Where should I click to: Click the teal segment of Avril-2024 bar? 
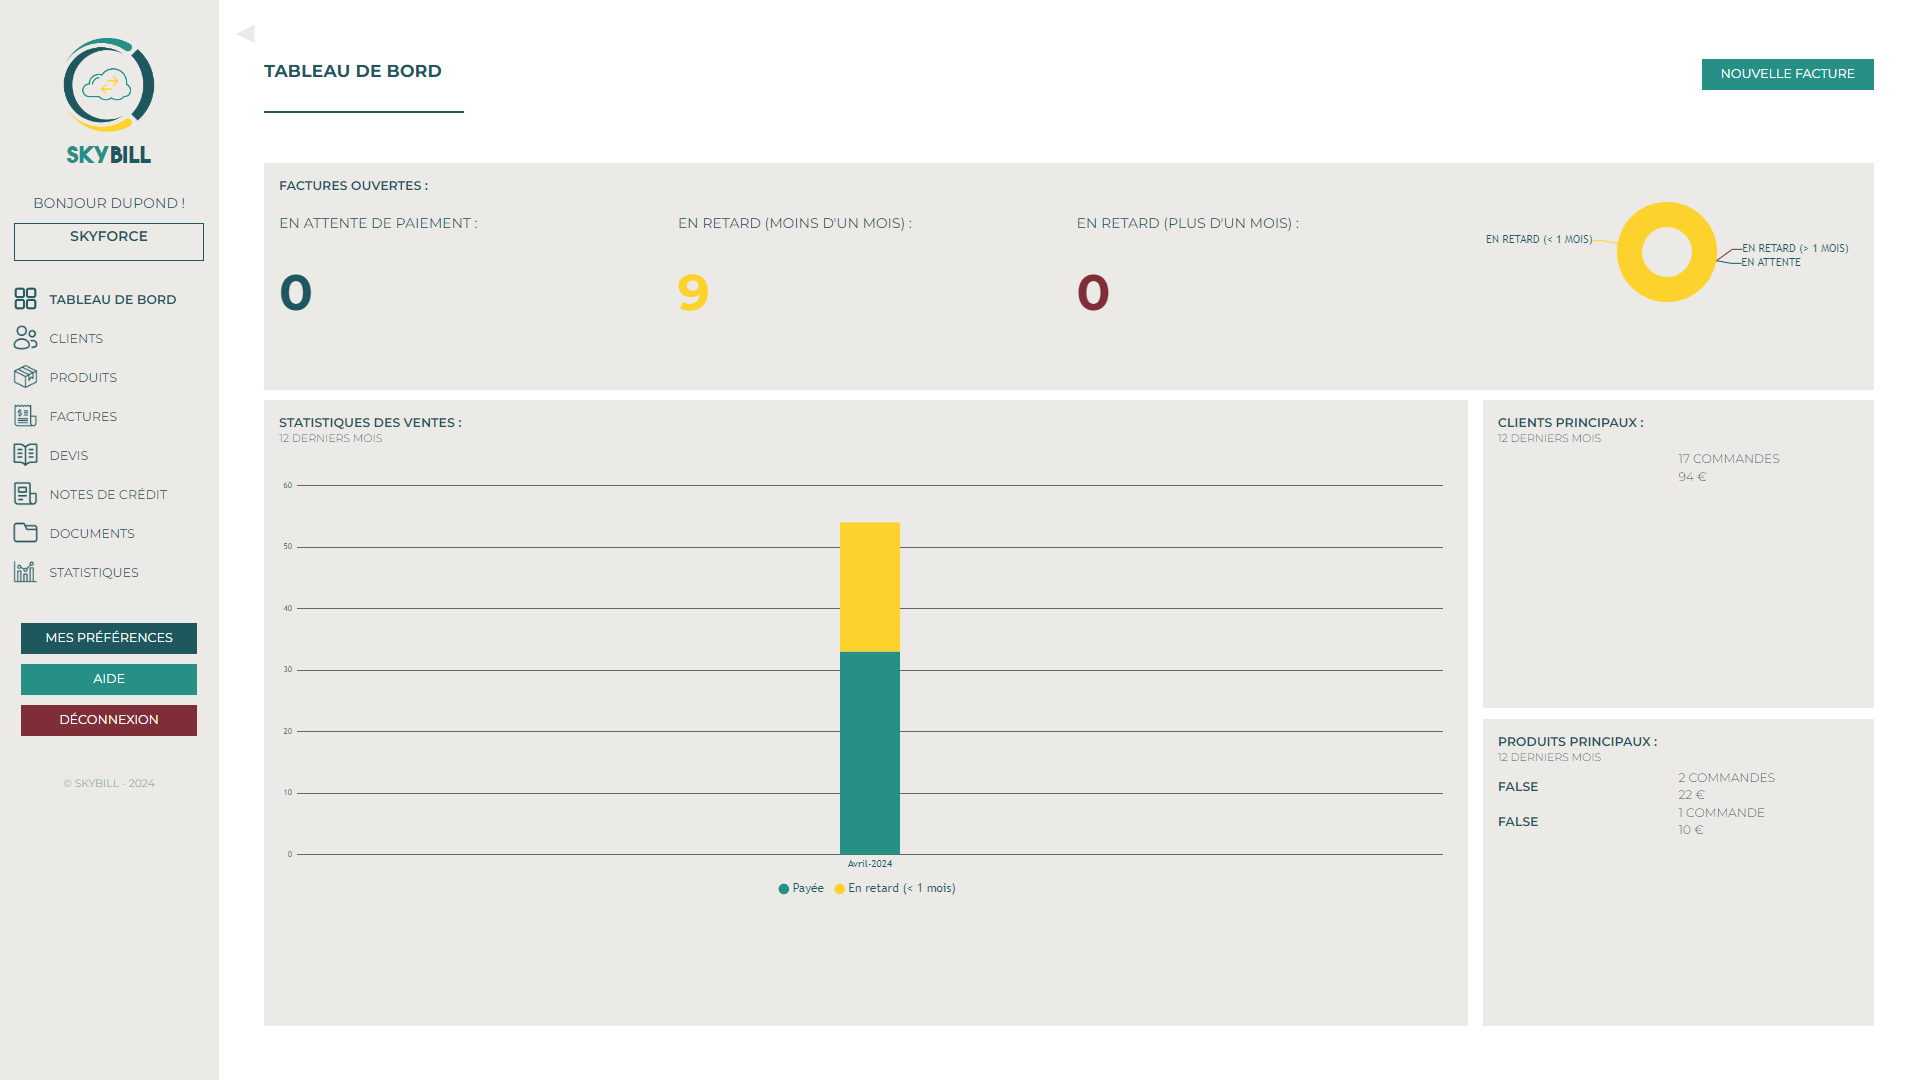[x=870, y=753]
